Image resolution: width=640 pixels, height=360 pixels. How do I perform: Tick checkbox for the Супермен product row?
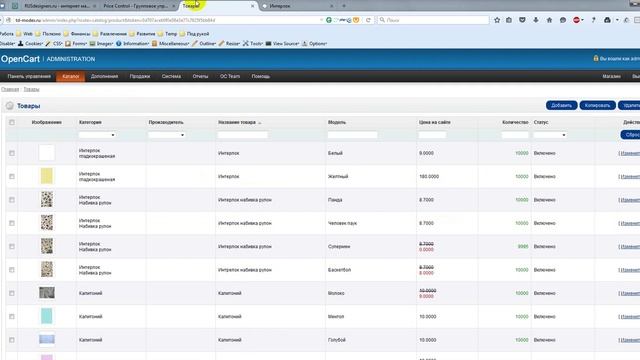pos(12,247)
